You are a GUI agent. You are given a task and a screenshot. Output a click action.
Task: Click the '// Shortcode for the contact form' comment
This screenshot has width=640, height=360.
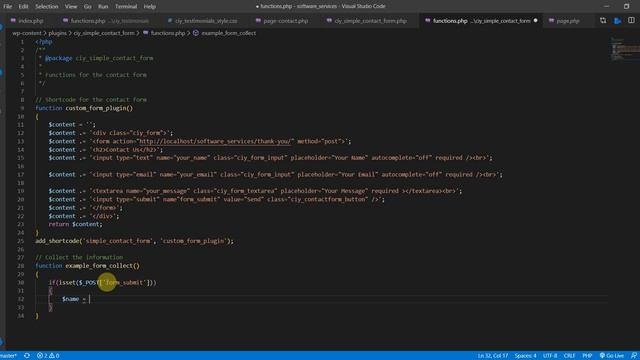(91, 100)
